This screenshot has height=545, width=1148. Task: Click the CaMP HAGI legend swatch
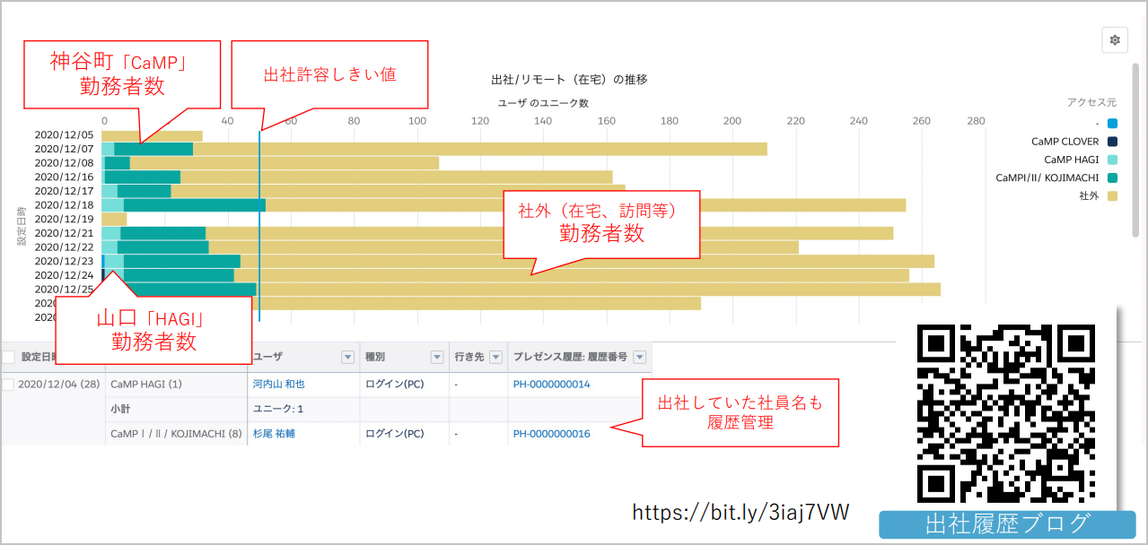(1113, 159)
